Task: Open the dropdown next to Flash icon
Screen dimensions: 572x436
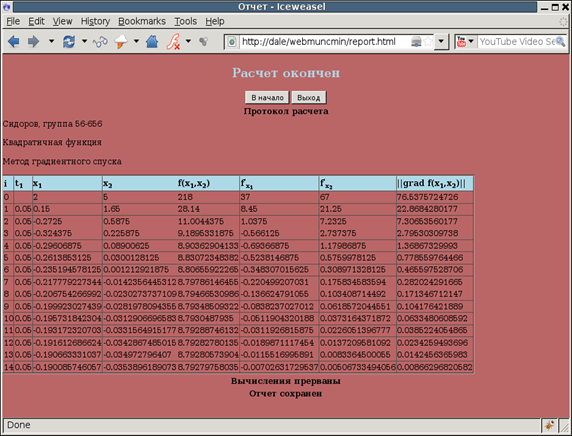Action: [x=188, y=41]
